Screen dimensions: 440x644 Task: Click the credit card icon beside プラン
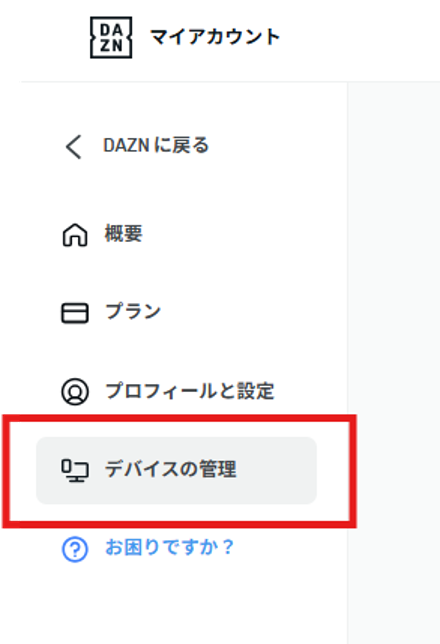click(x=75, y=313)
